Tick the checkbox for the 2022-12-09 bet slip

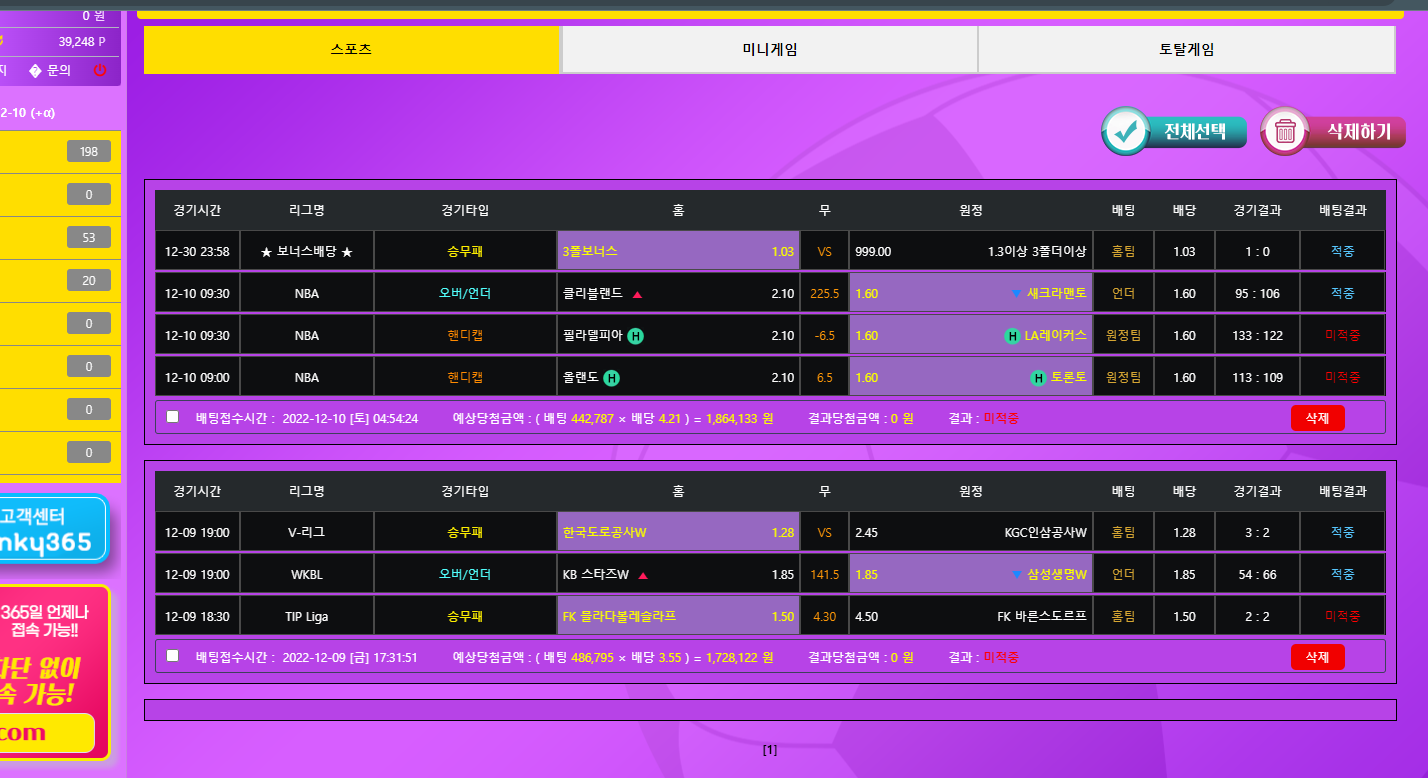point(173,656)
